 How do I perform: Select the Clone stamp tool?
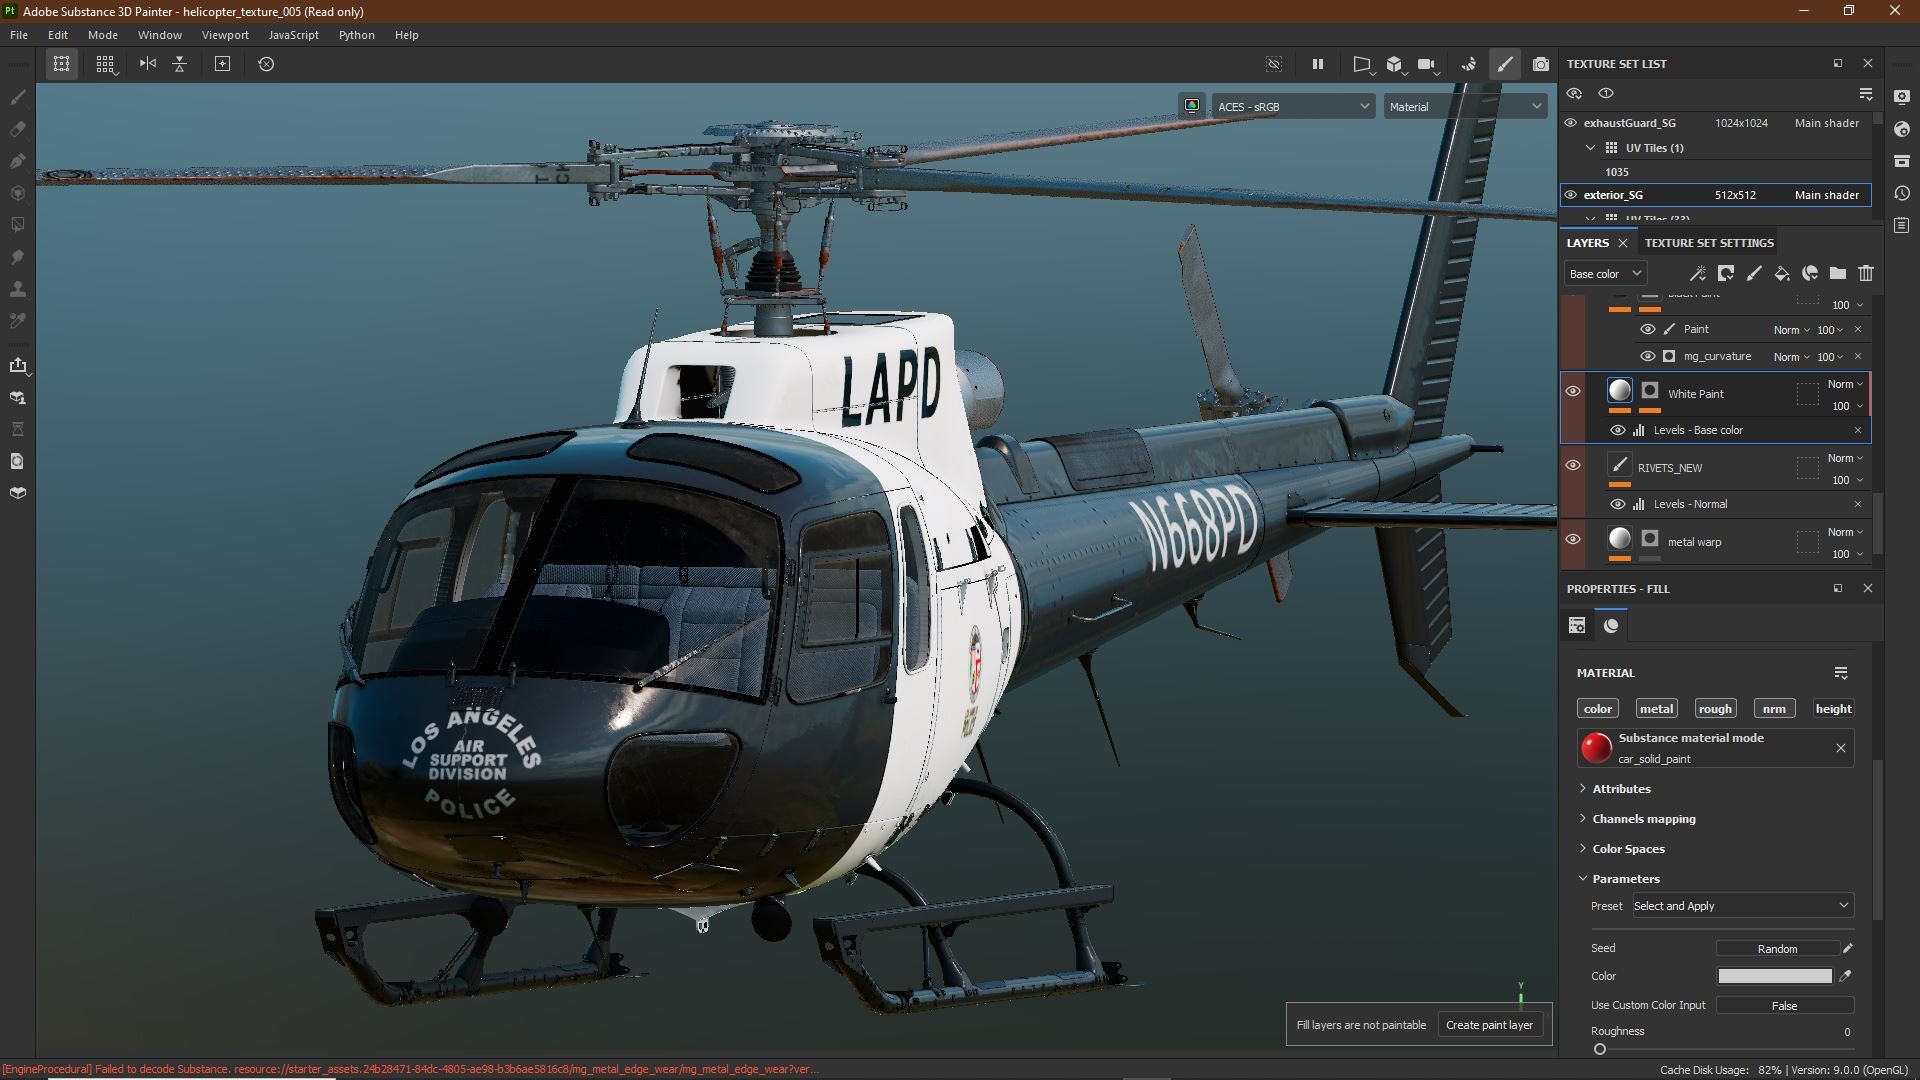(x=17, y=289)
